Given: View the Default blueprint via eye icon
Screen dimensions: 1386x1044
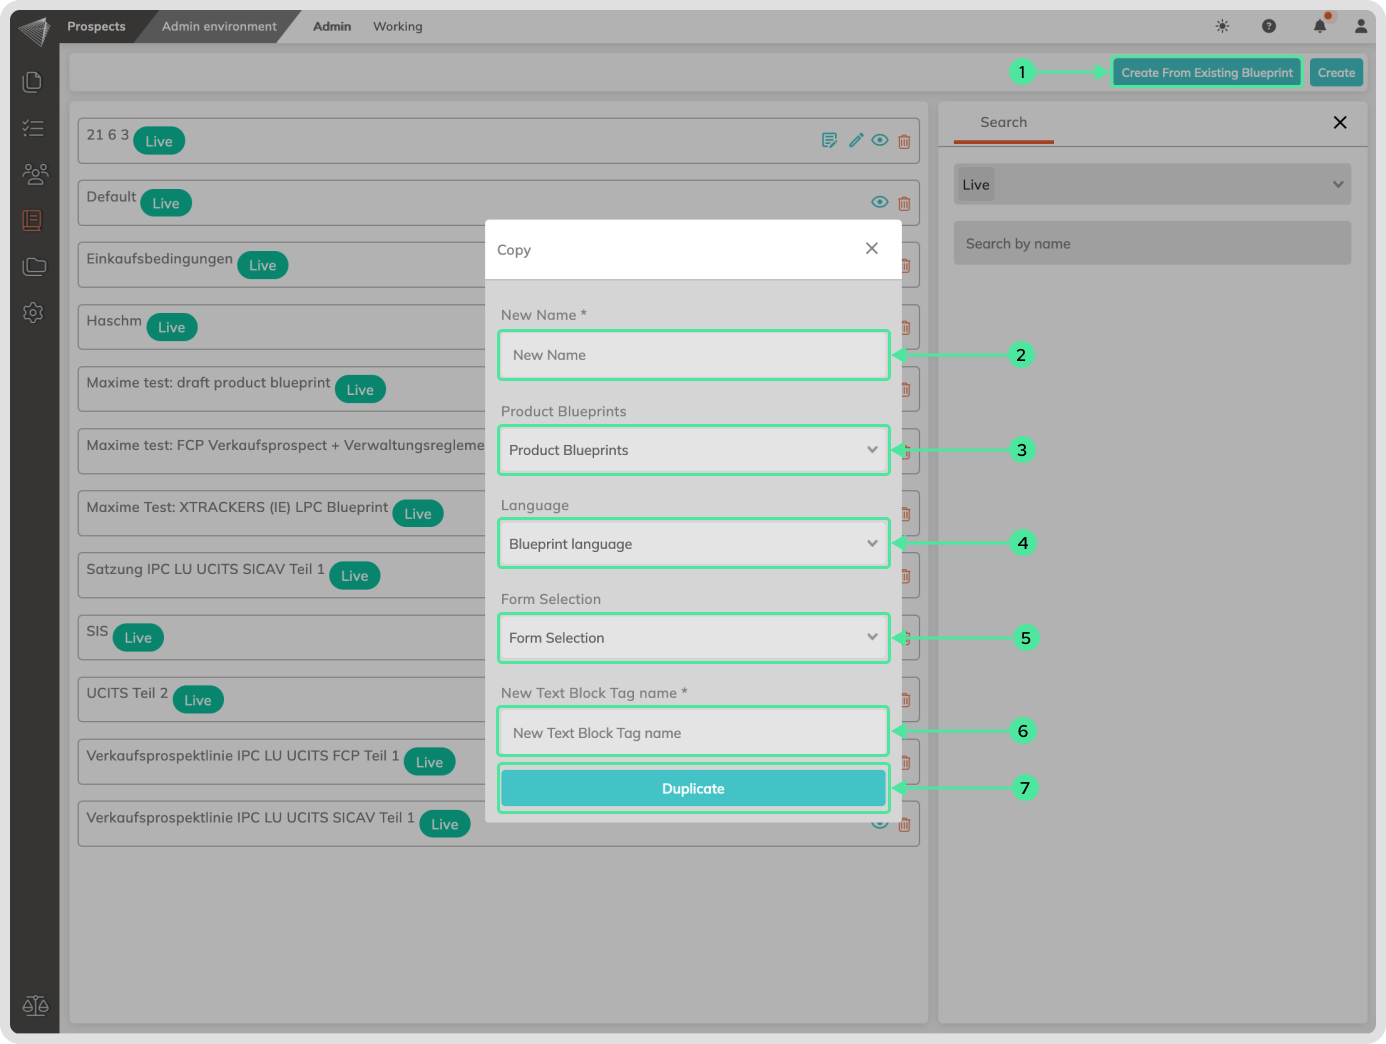Looking at the screenshot, I should pyautogui.click(x=880, y=202).
